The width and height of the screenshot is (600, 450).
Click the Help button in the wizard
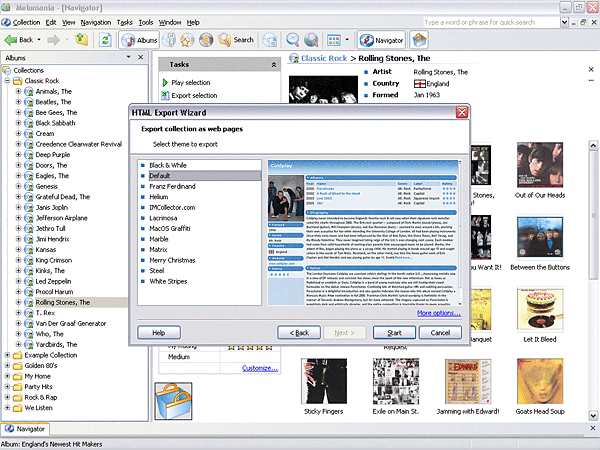pos(159,333)
